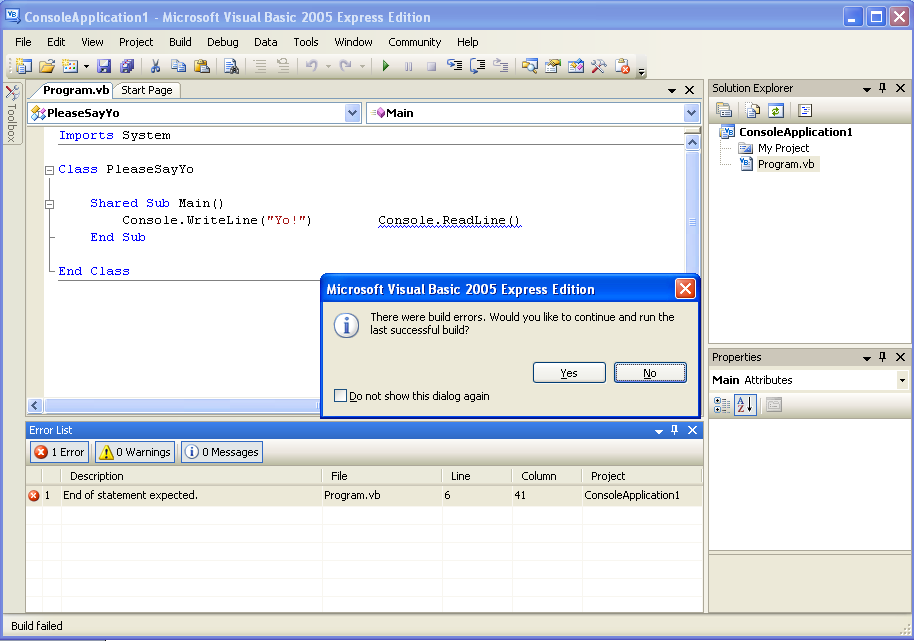The width and height of the screenshot is (914, 641).
Task: Click the Paste clipboard icon
Action: (202, 66)
